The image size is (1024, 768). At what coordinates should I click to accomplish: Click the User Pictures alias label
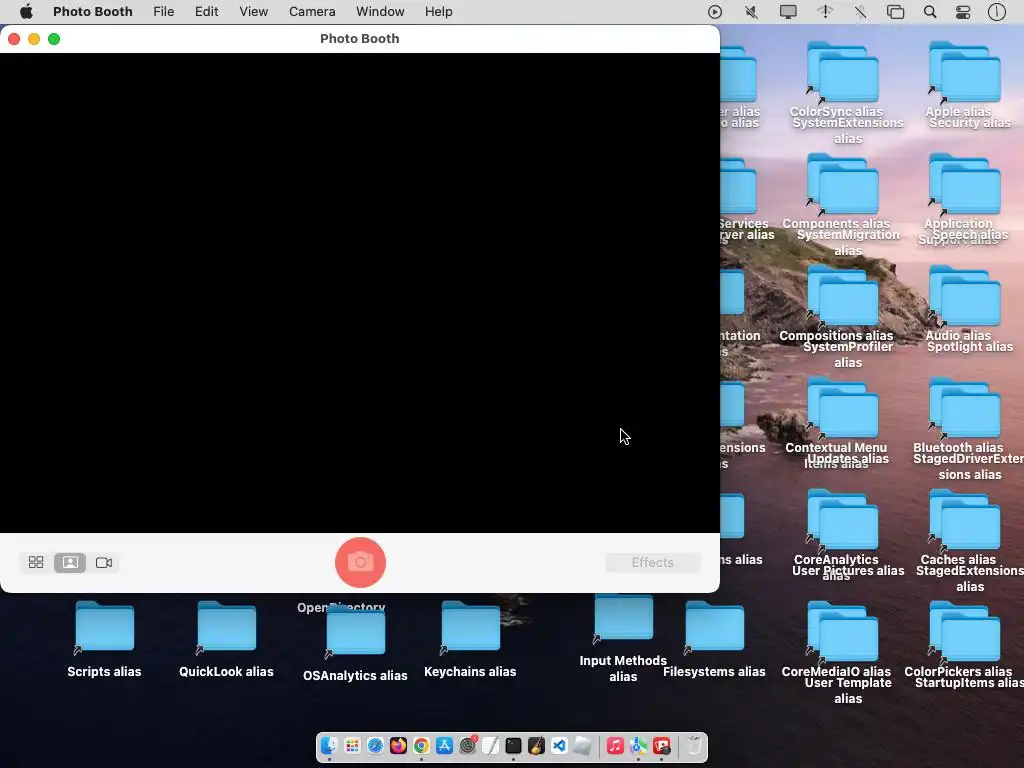click(x=848, y=571)
